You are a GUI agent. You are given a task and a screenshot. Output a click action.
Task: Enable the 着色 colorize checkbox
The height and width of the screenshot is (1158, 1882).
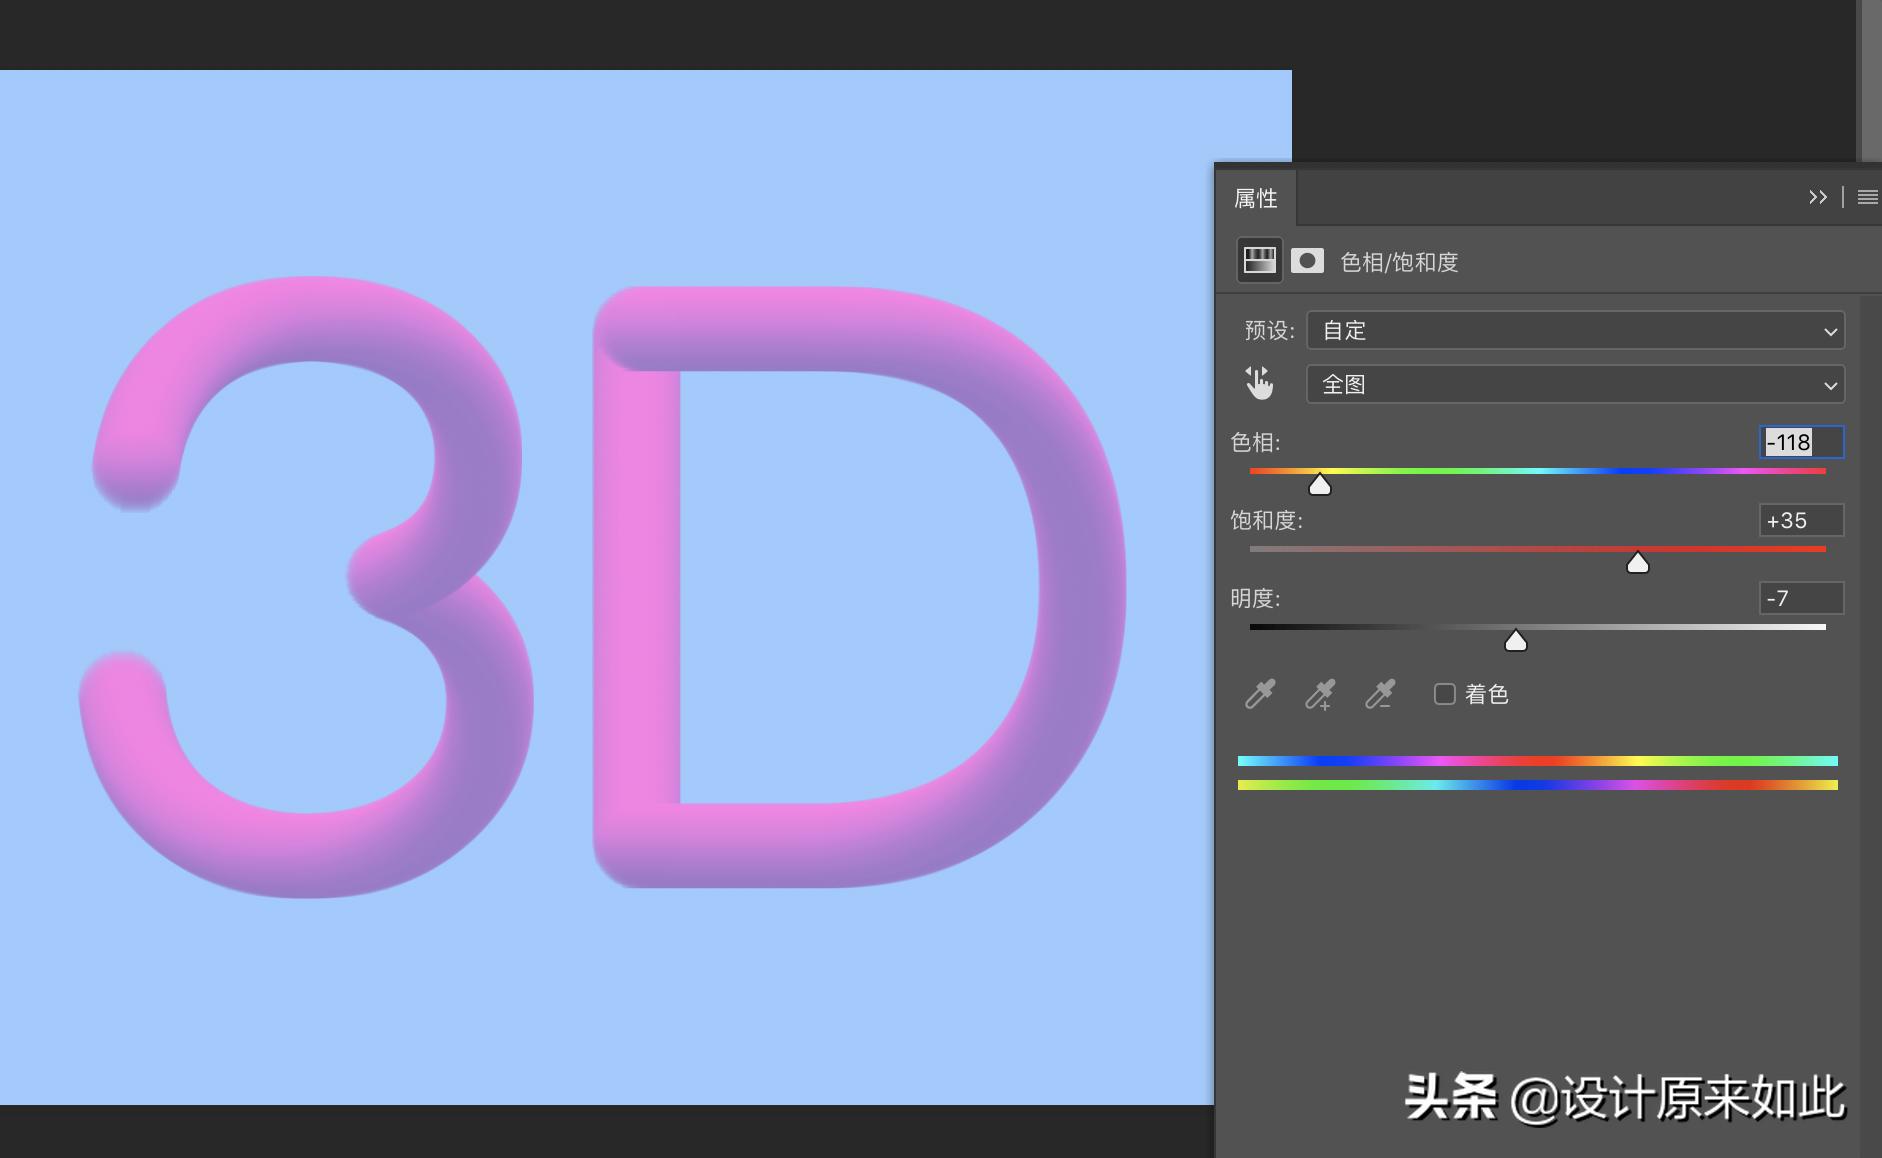1444,693
